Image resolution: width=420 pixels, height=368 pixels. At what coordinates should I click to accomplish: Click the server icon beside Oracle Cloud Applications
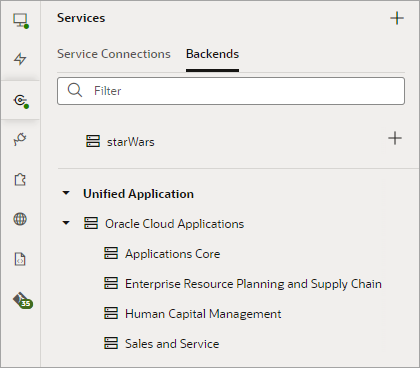tap(91, 223)
